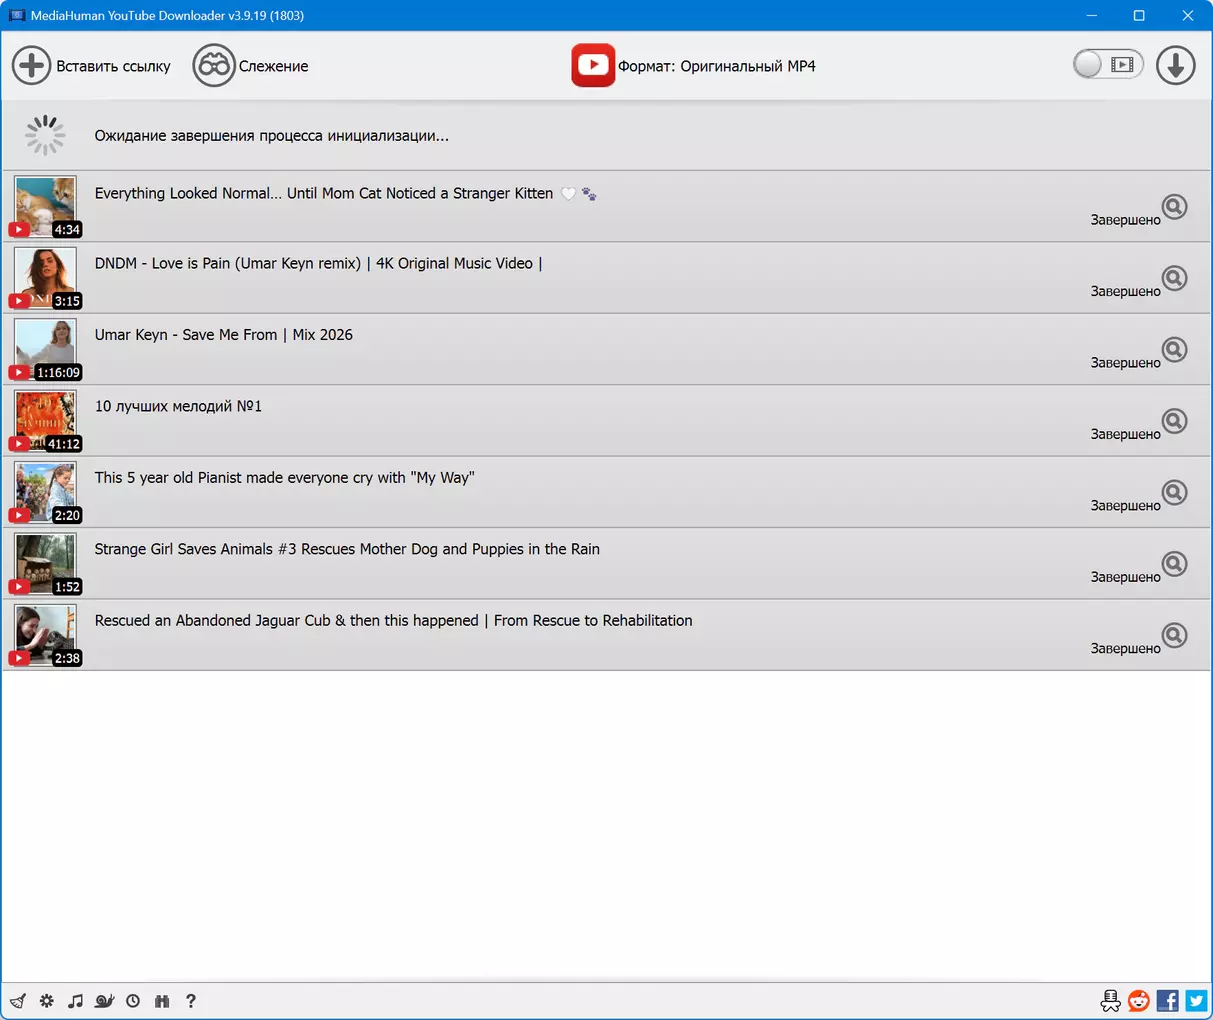1213x1020 pixels.
Task: Open the Reddit icon link
Action: pos(1139,1001)
